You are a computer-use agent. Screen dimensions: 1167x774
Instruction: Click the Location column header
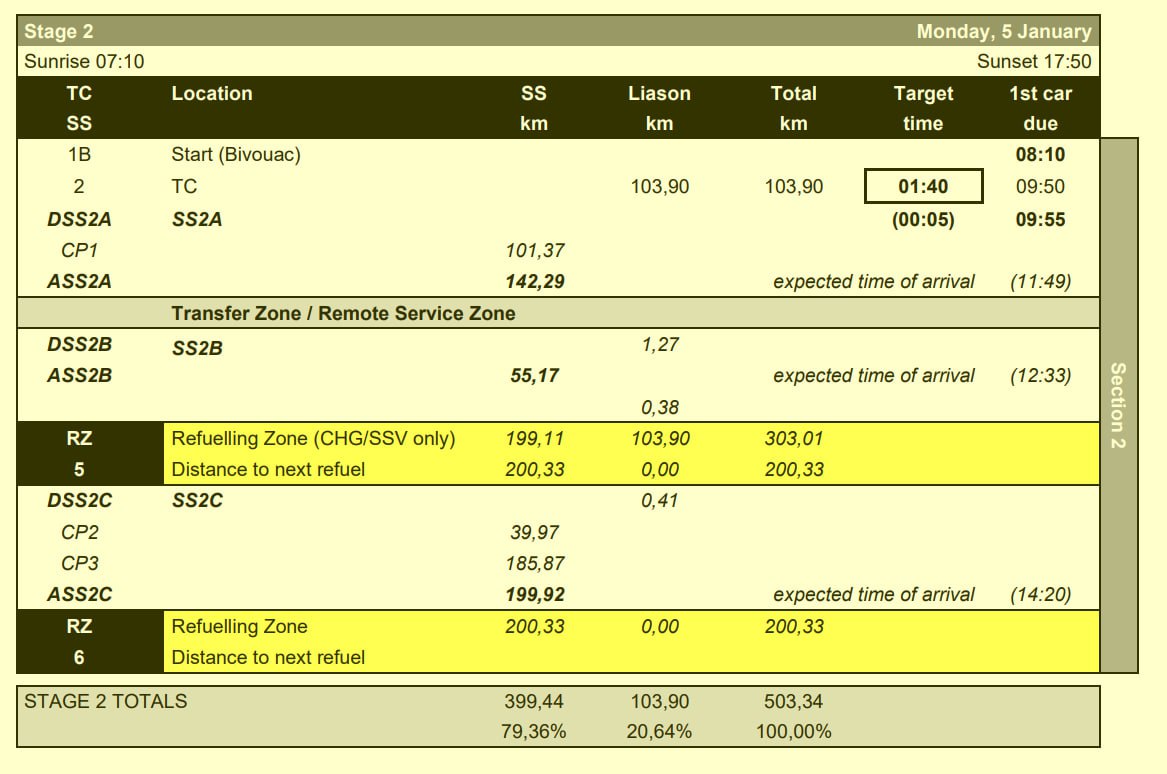(212, 94)
